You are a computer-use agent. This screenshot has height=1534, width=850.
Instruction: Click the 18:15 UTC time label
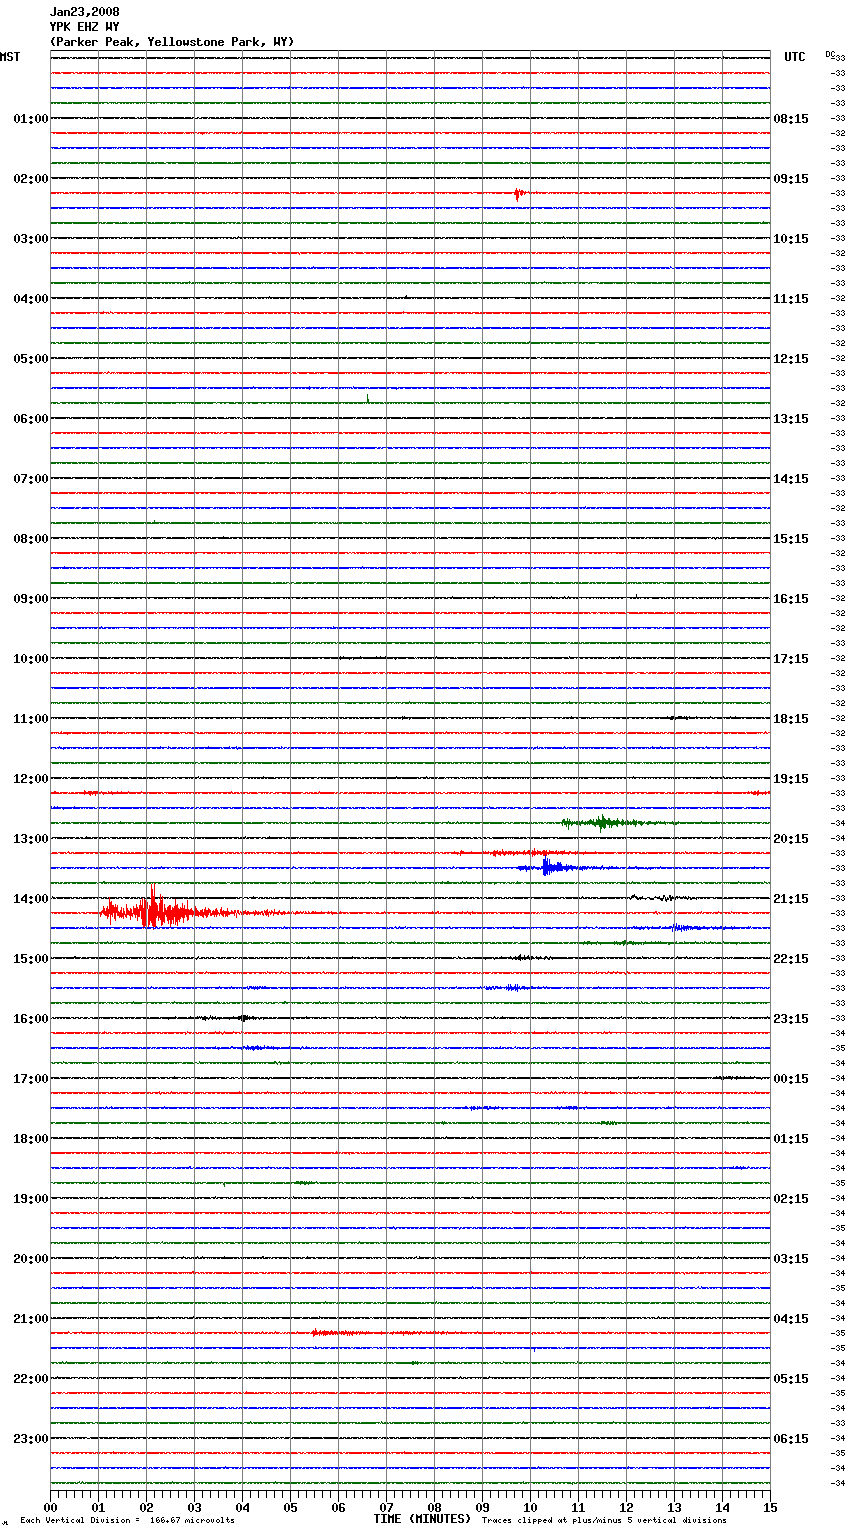[791, 719]
